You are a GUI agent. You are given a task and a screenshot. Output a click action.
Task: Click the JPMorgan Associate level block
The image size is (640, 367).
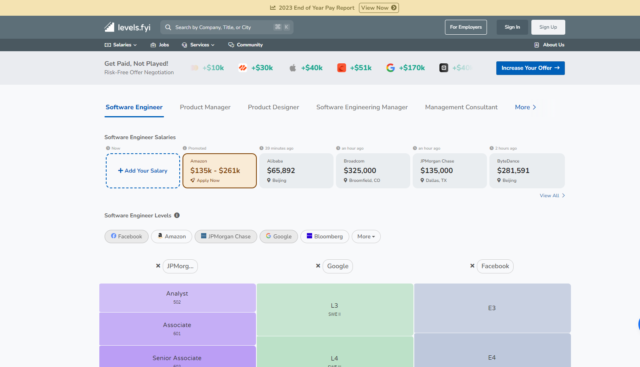(177, 329)
